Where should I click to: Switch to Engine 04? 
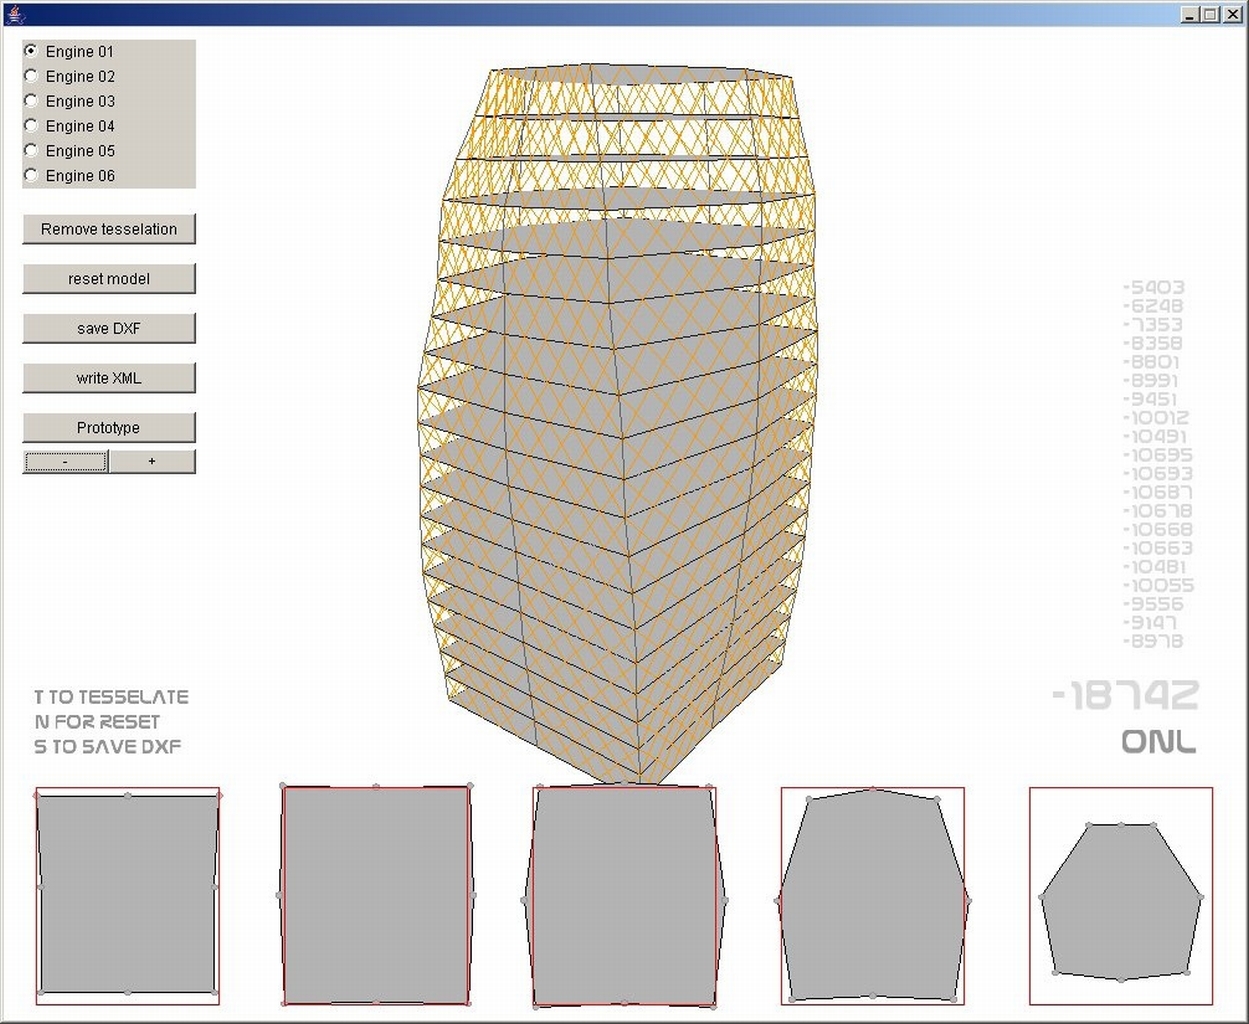[31, 126]
